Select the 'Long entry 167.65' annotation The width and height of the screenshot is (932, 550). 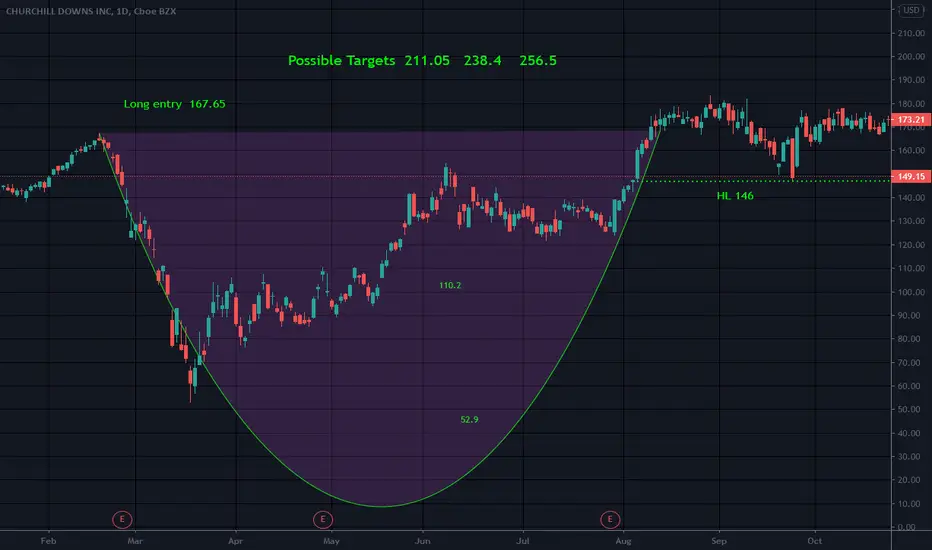tap(174, 104)
